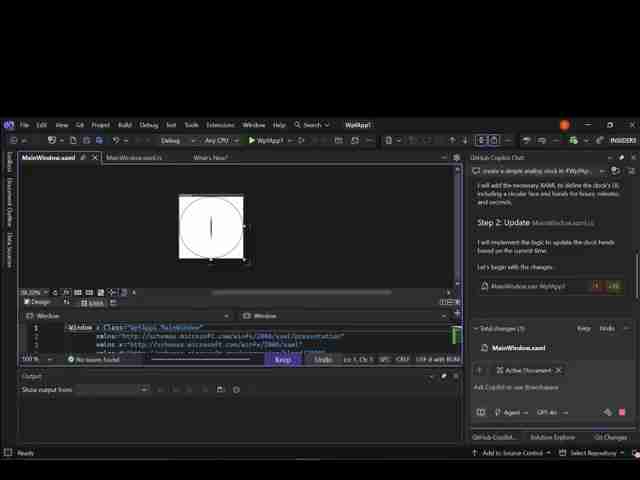Open the View menu
640x480 pixels.
[62, 125]
